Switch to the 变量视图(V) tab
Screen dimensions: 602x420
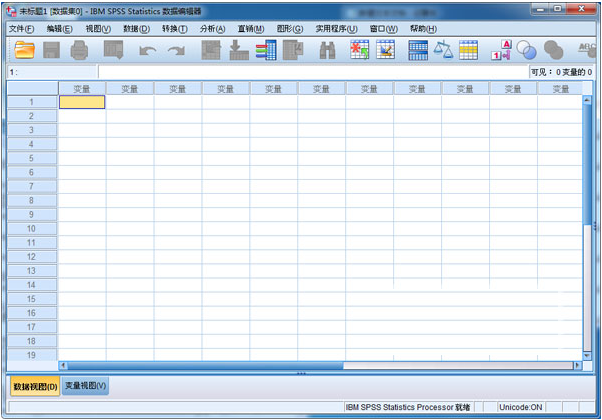pyautogui.click(x=85, y=385)
